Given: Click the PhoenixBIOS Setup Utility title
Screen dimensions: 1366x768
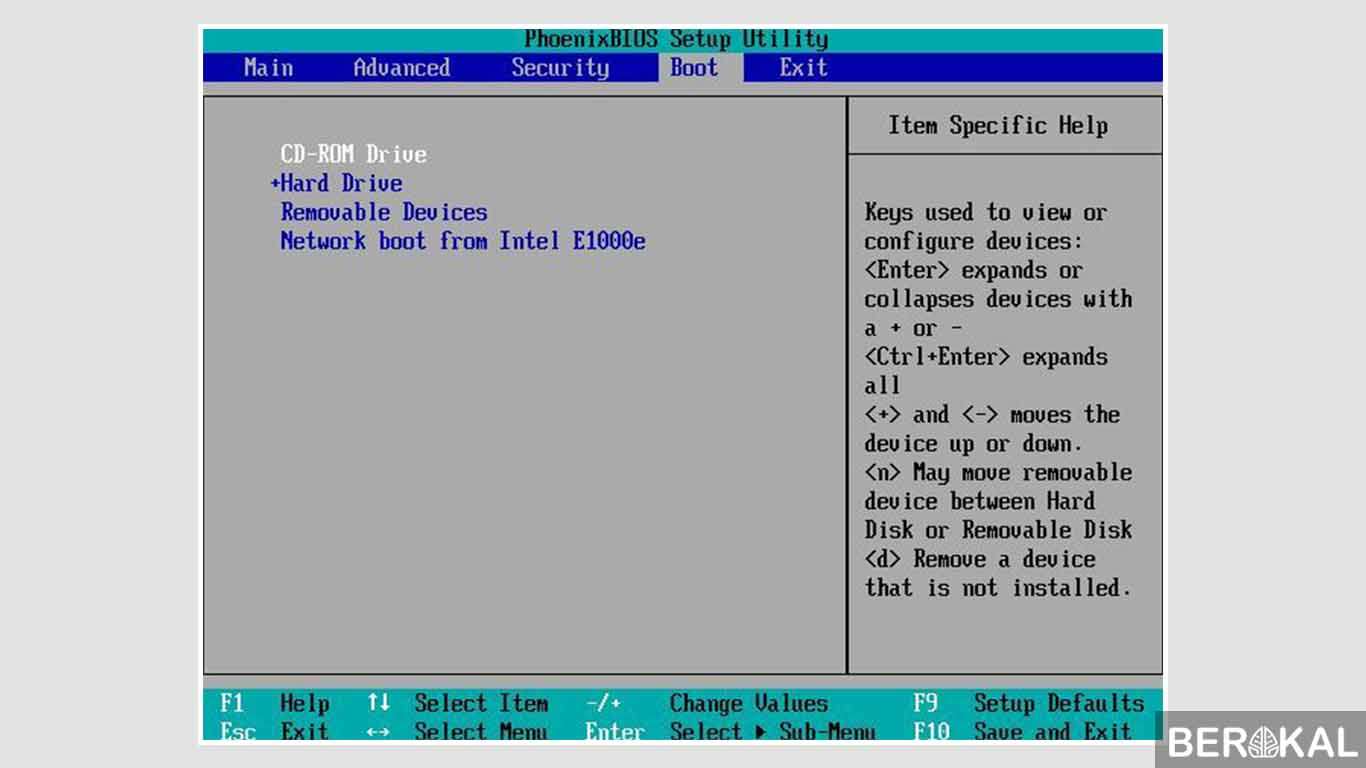Looking at the screenshot, I should (x=676, y=40).
